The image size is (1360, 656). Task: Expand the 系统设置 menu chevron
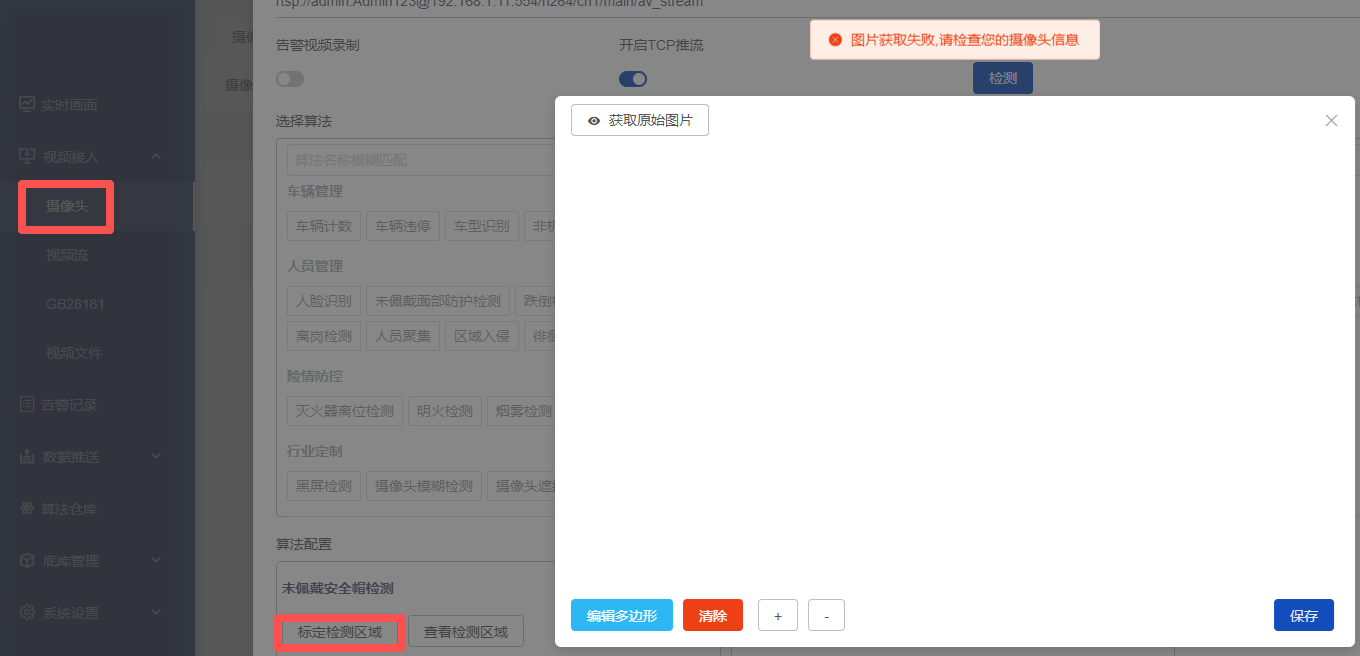[x=156, y=613]
